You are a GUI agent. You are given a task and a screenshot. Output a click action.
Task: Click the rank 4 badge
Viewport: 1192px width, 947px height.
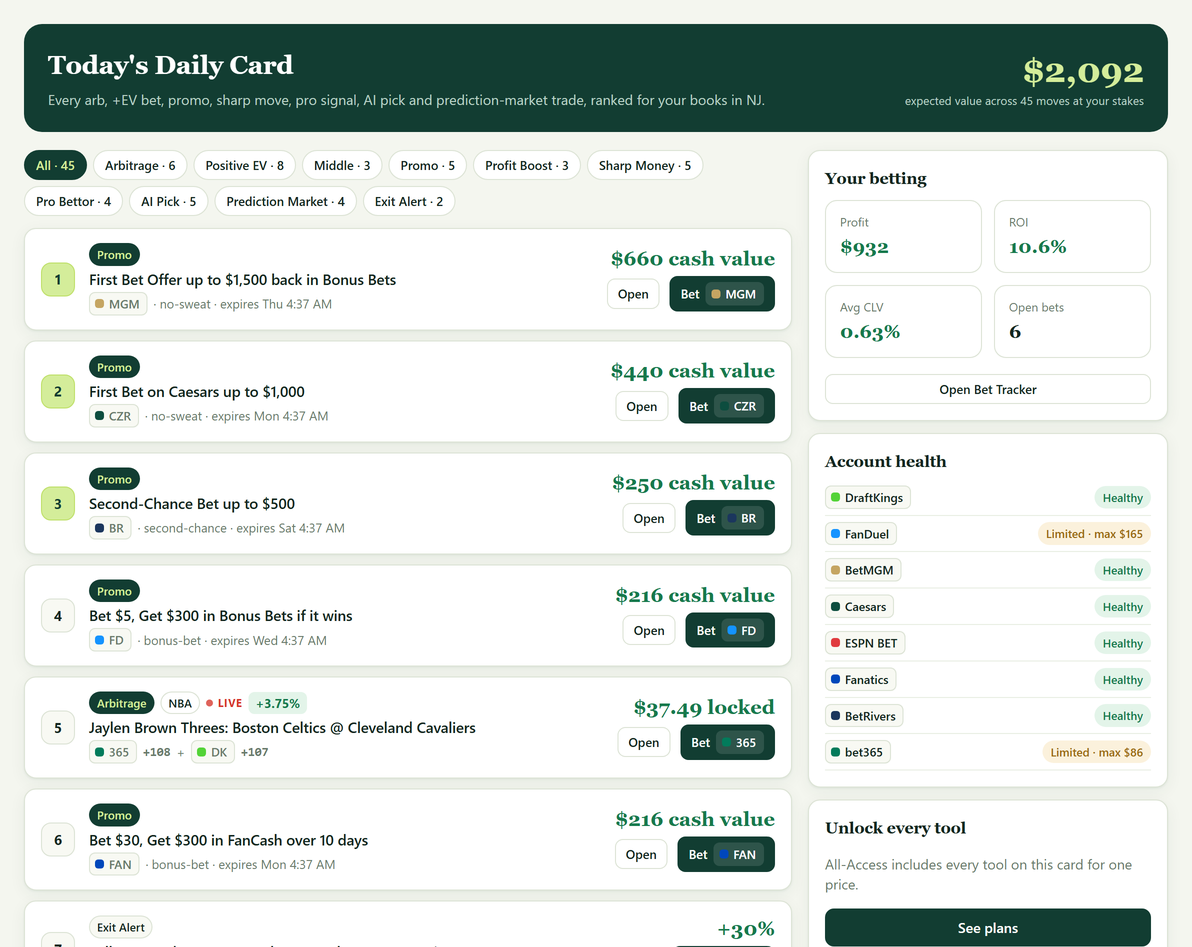[x=58, y=616]
